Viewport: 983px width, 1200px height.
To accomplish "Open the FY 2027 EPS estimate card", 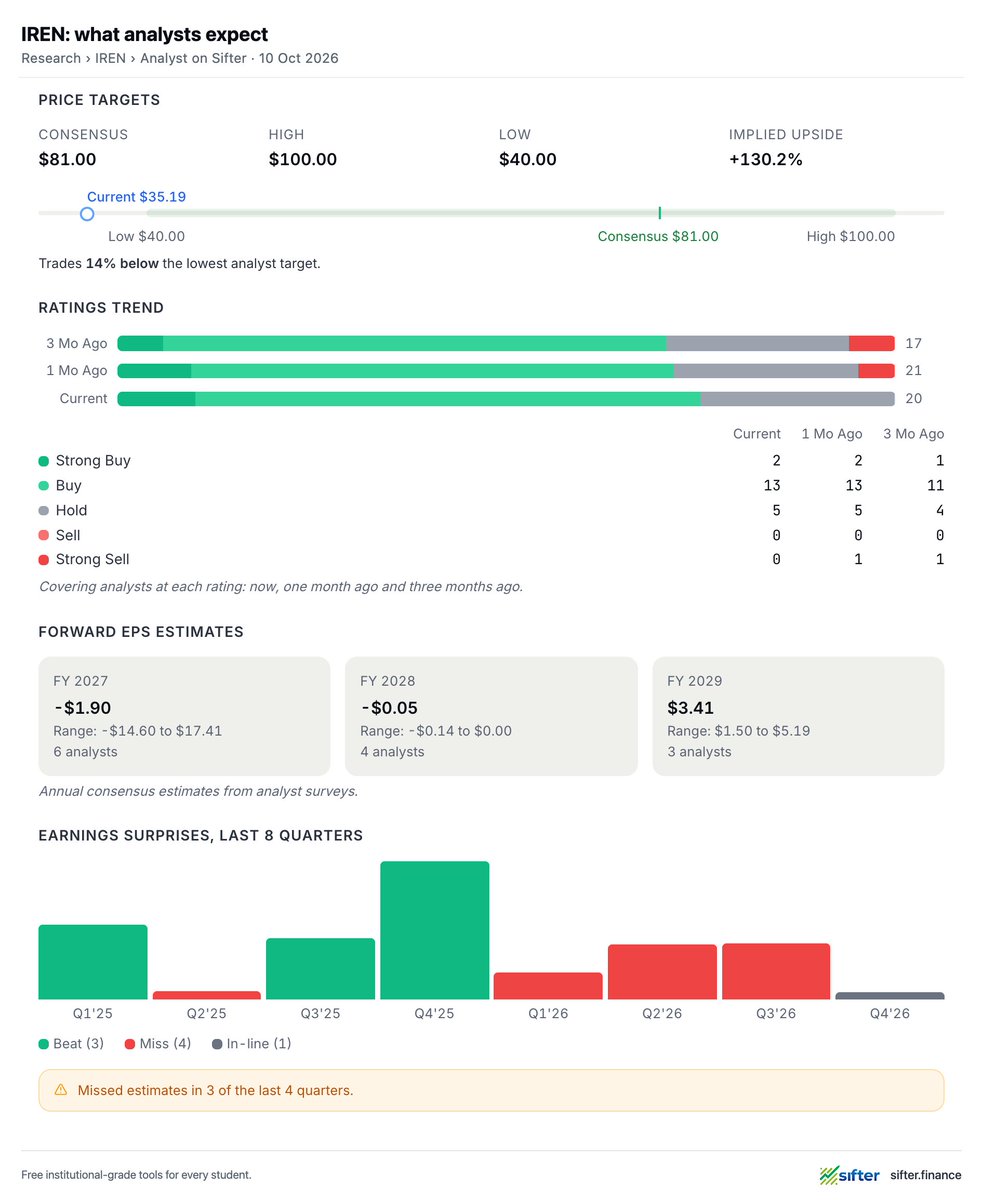I will tap(184, 716).
